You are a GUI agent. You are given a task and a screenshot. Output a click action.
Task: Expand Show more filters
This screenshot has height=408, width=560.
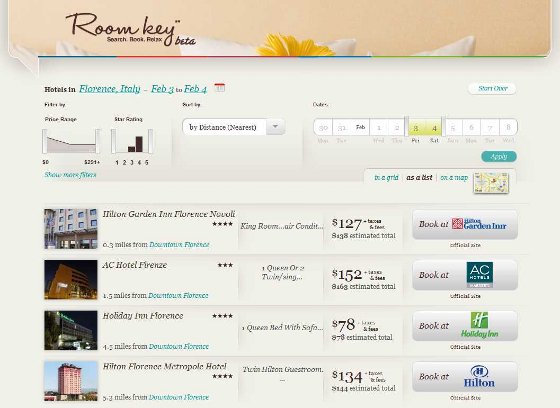pos(70,175)
